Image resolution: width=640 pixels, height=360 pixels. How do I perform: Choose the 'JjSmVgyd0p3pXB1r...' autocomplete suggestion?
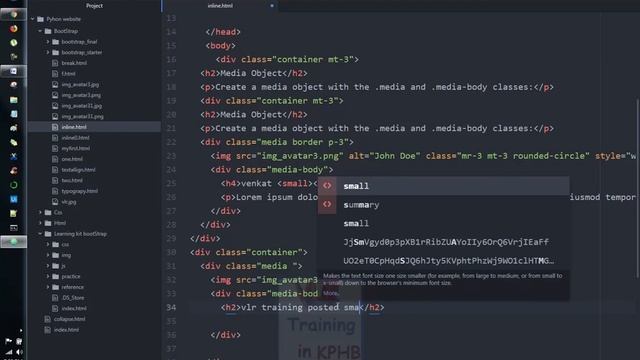tap(444, 242)
